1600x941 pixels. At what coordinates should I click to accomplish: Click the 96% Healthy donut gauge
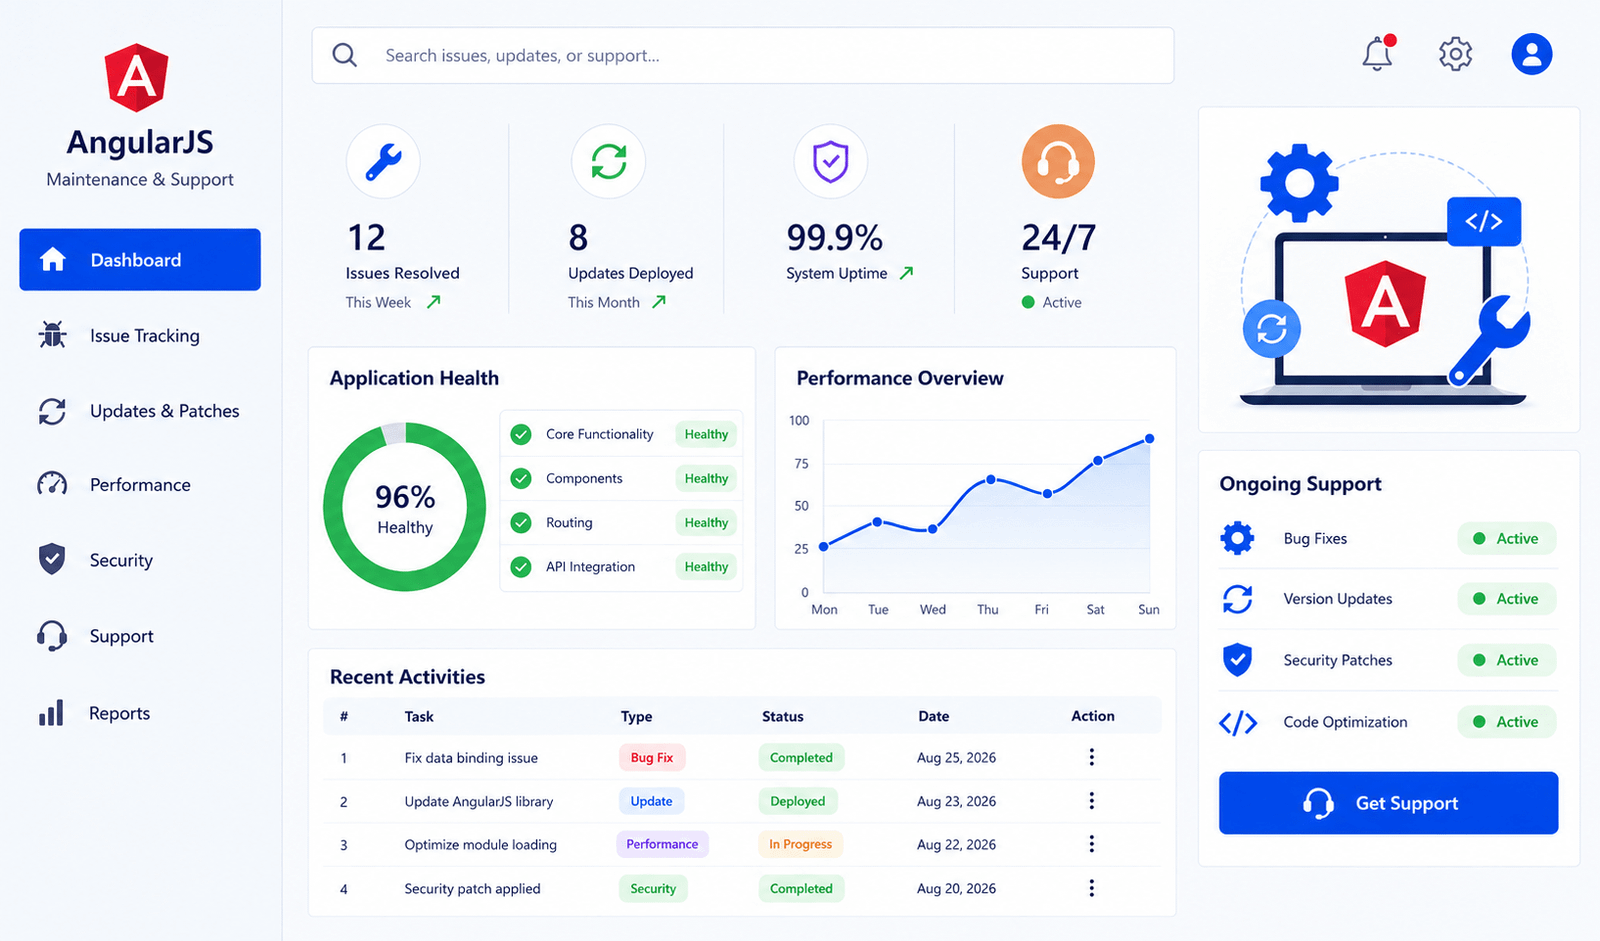tap(405, 507)
